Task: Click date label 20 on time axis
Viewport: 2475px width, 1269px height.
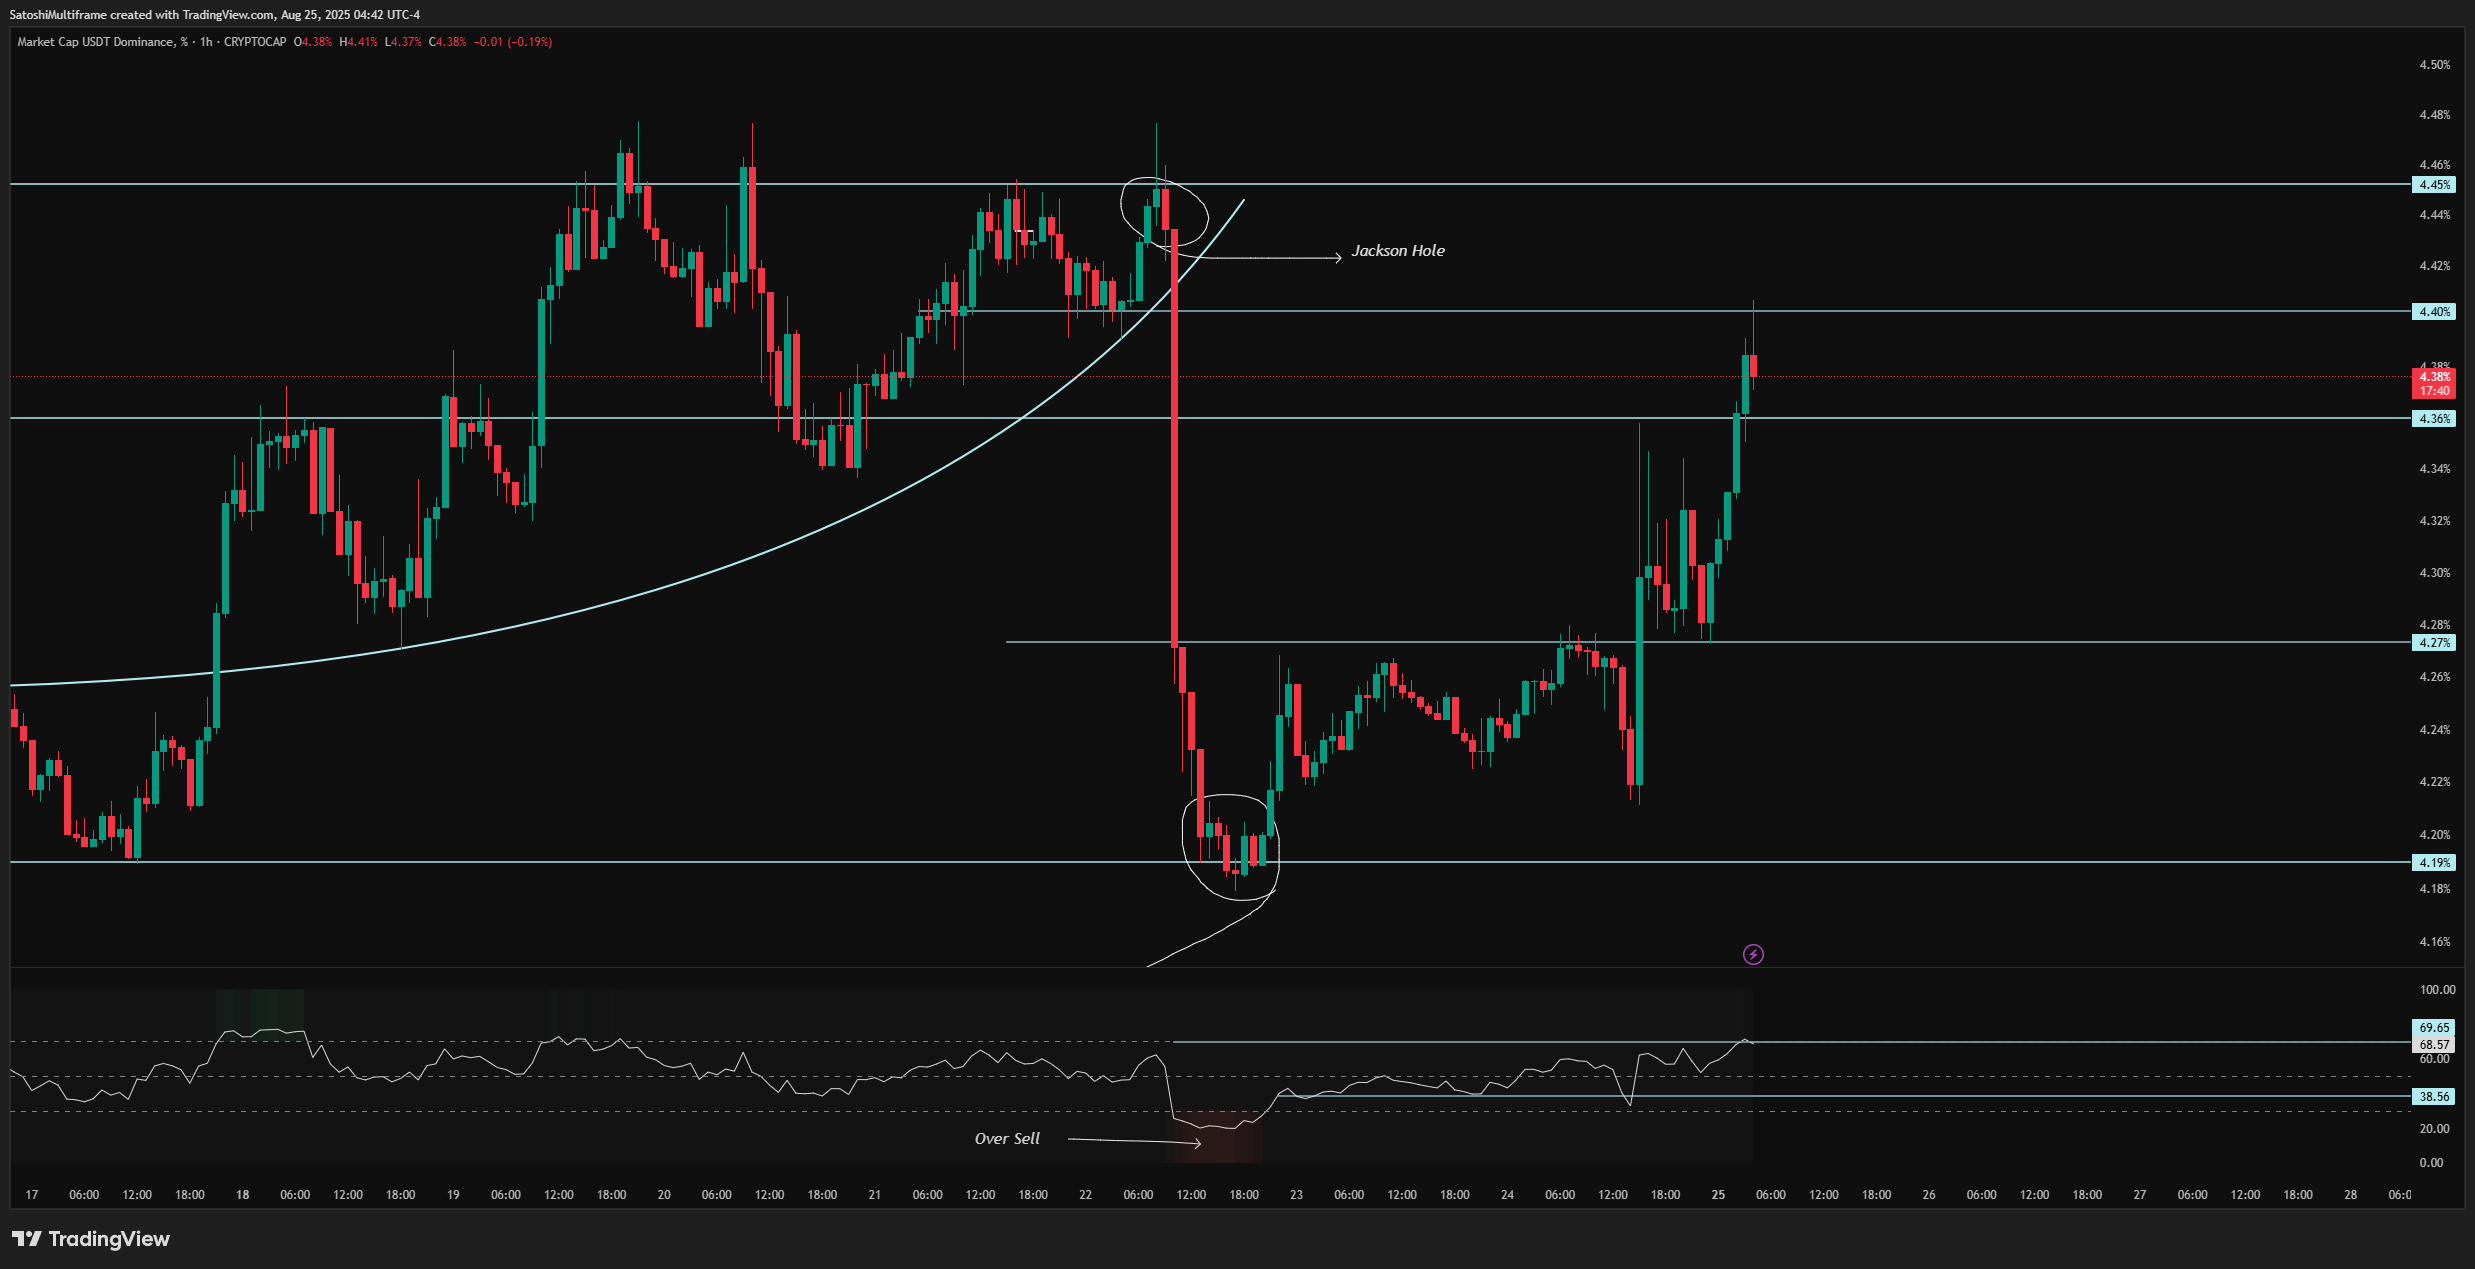Action: [664, 1195]
